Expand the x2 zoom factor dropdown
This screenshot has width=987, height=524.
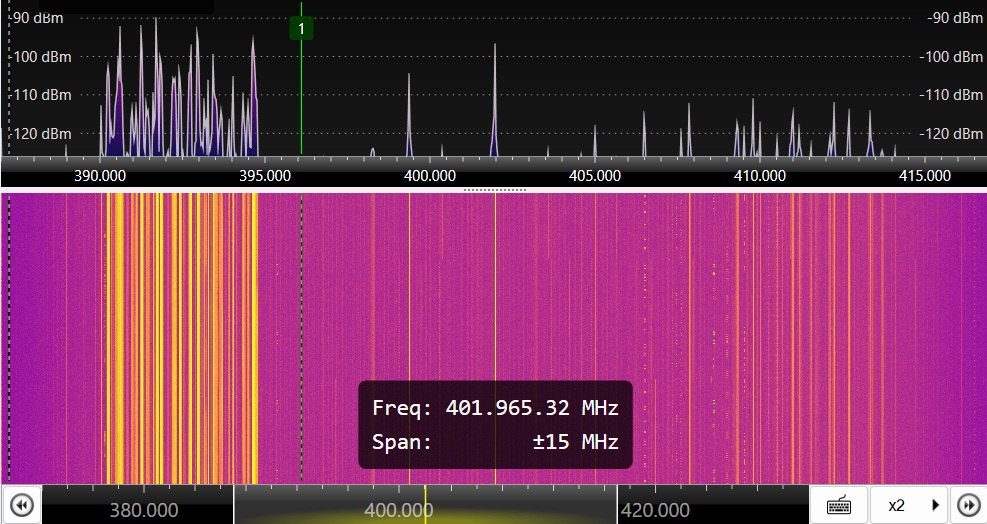[909, 505]
